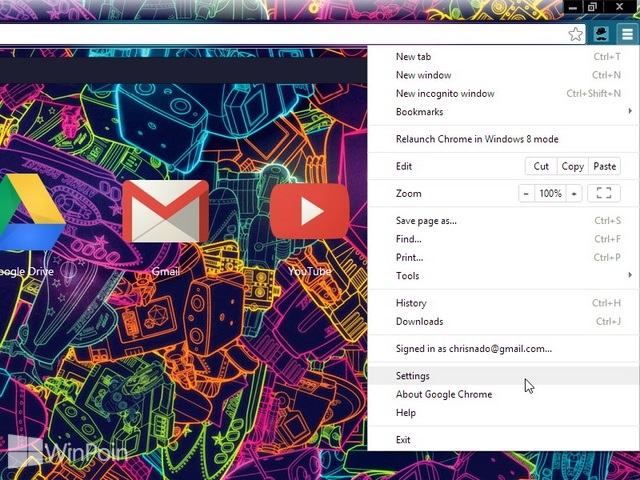The width and height of the screenshot is (640, 480).
Task: Click the Cut button
Action: click(x=541, y=166)
